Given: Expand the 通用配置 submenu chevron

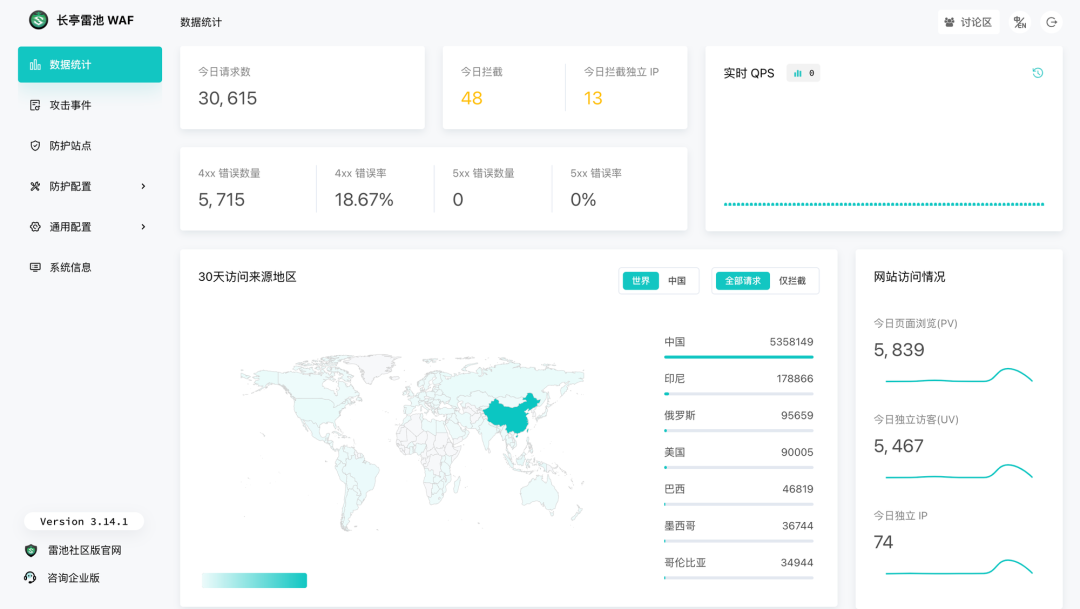Looking at the screenshot, I should click(x=143, y=226).
